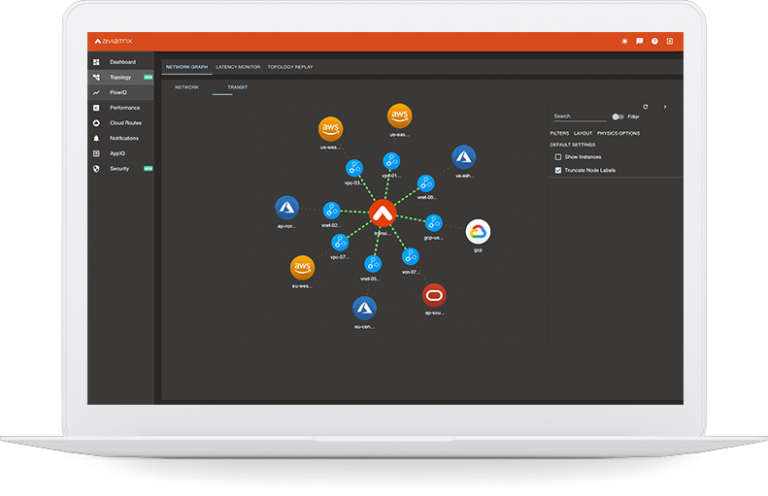Click the vnet-02 gateway node

point(332,211)
